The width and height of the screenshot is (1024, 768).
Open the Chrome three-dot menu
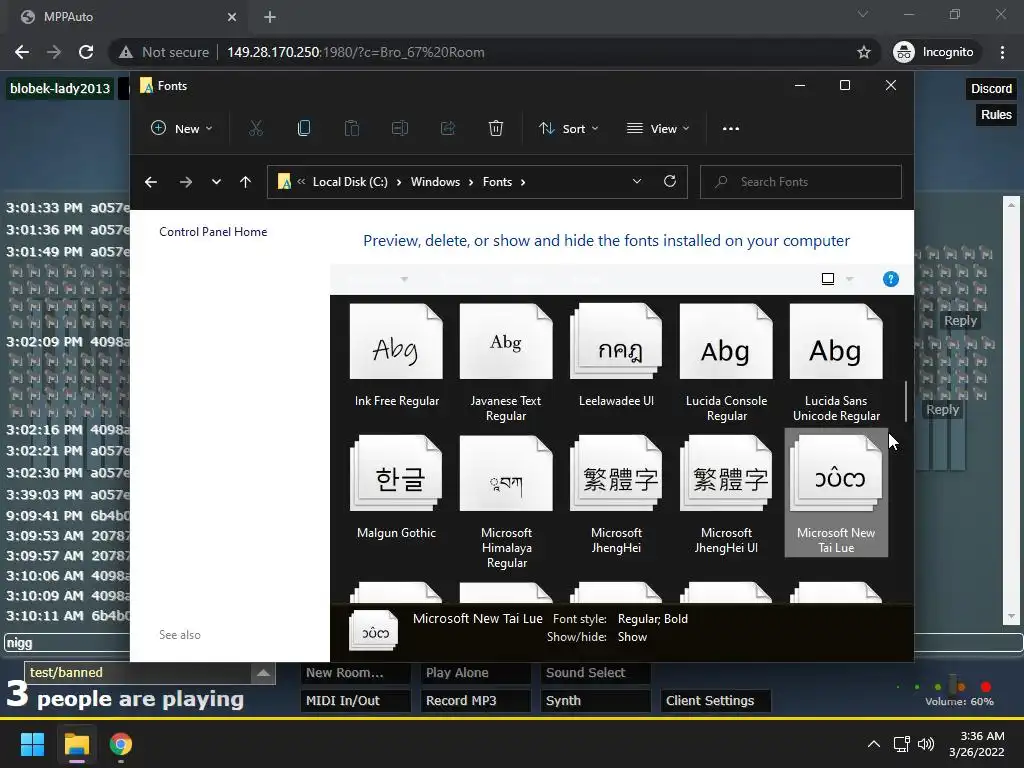point(1002,52)
